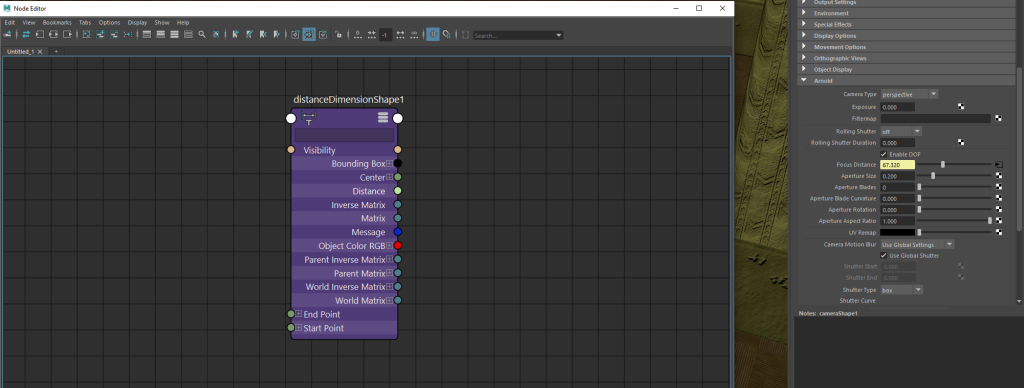Click the UV Remap black color swatch

pos(897,232)
